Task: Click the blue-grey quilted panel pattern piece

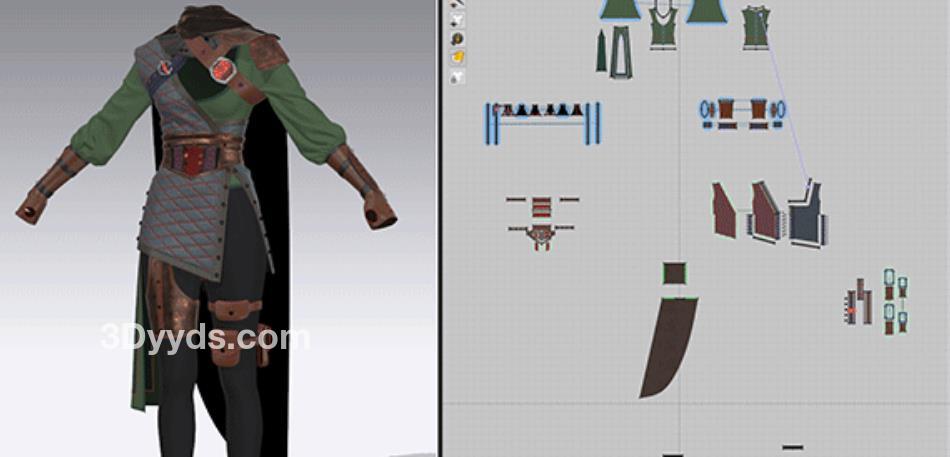Action: coord(808,217)
